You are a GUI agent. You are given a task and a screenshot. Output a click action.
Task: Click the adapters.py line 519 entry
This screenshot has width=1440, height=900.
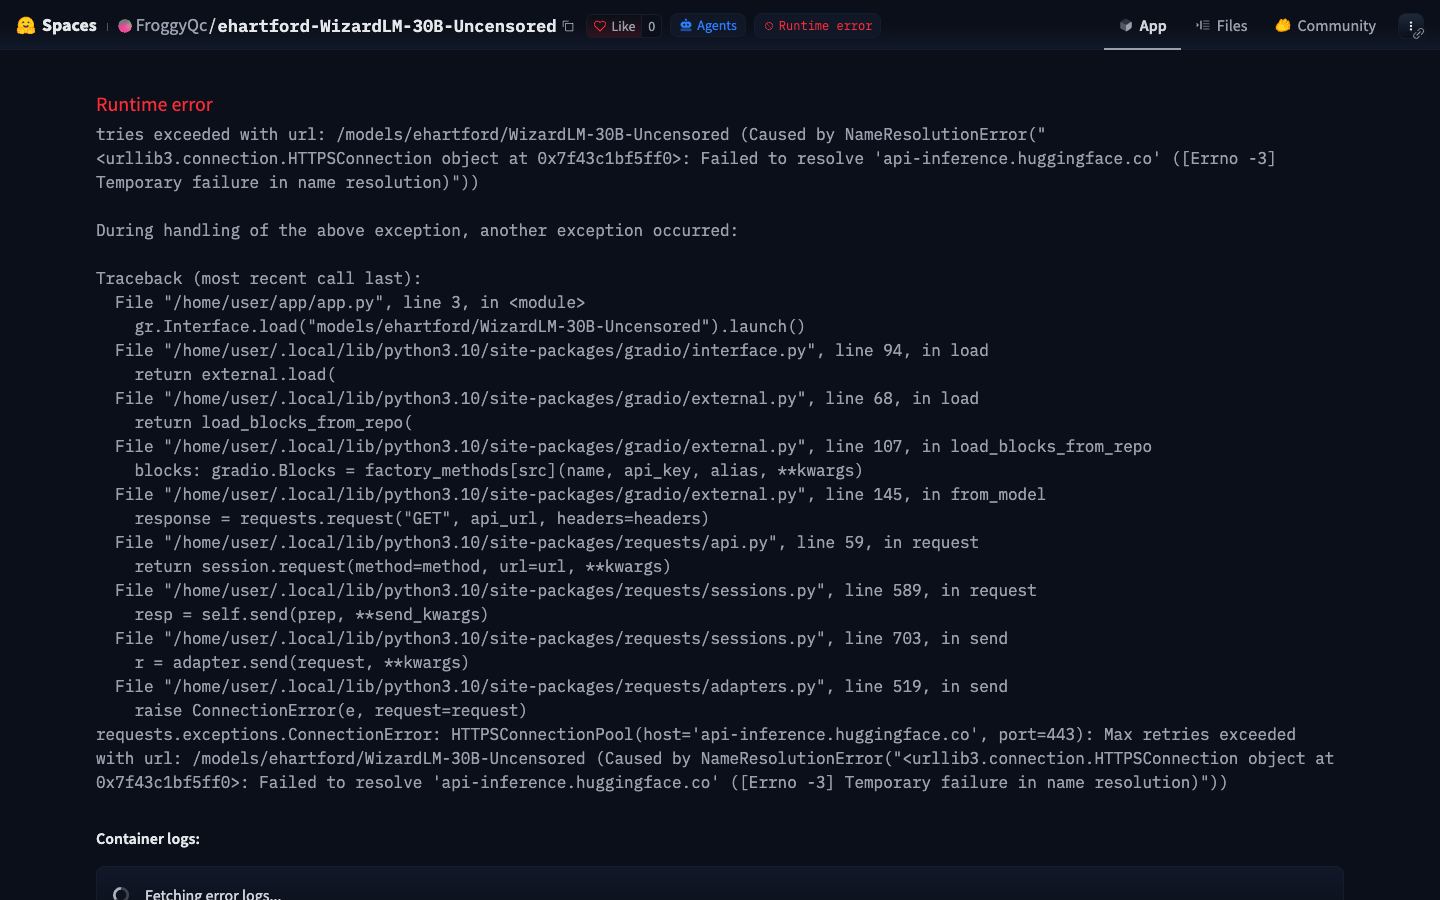561,686
